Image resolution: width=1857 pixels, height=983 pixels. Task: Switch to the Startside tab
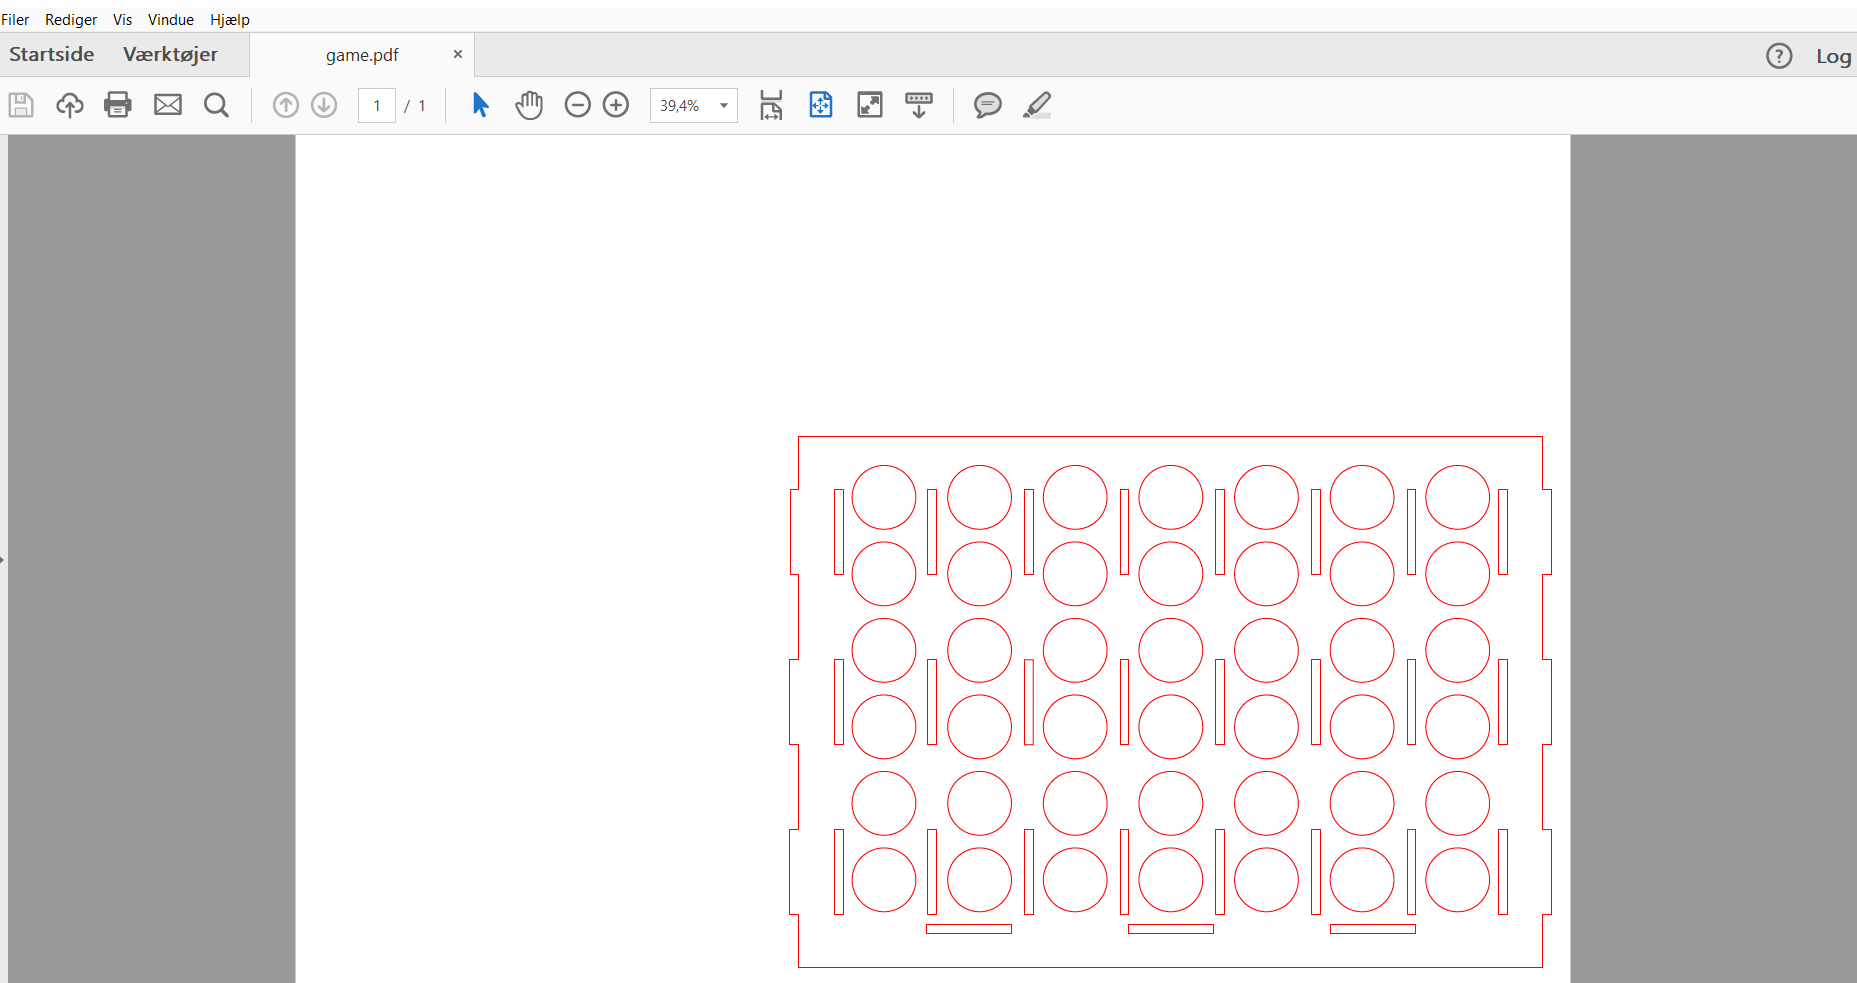coord(52,55)
